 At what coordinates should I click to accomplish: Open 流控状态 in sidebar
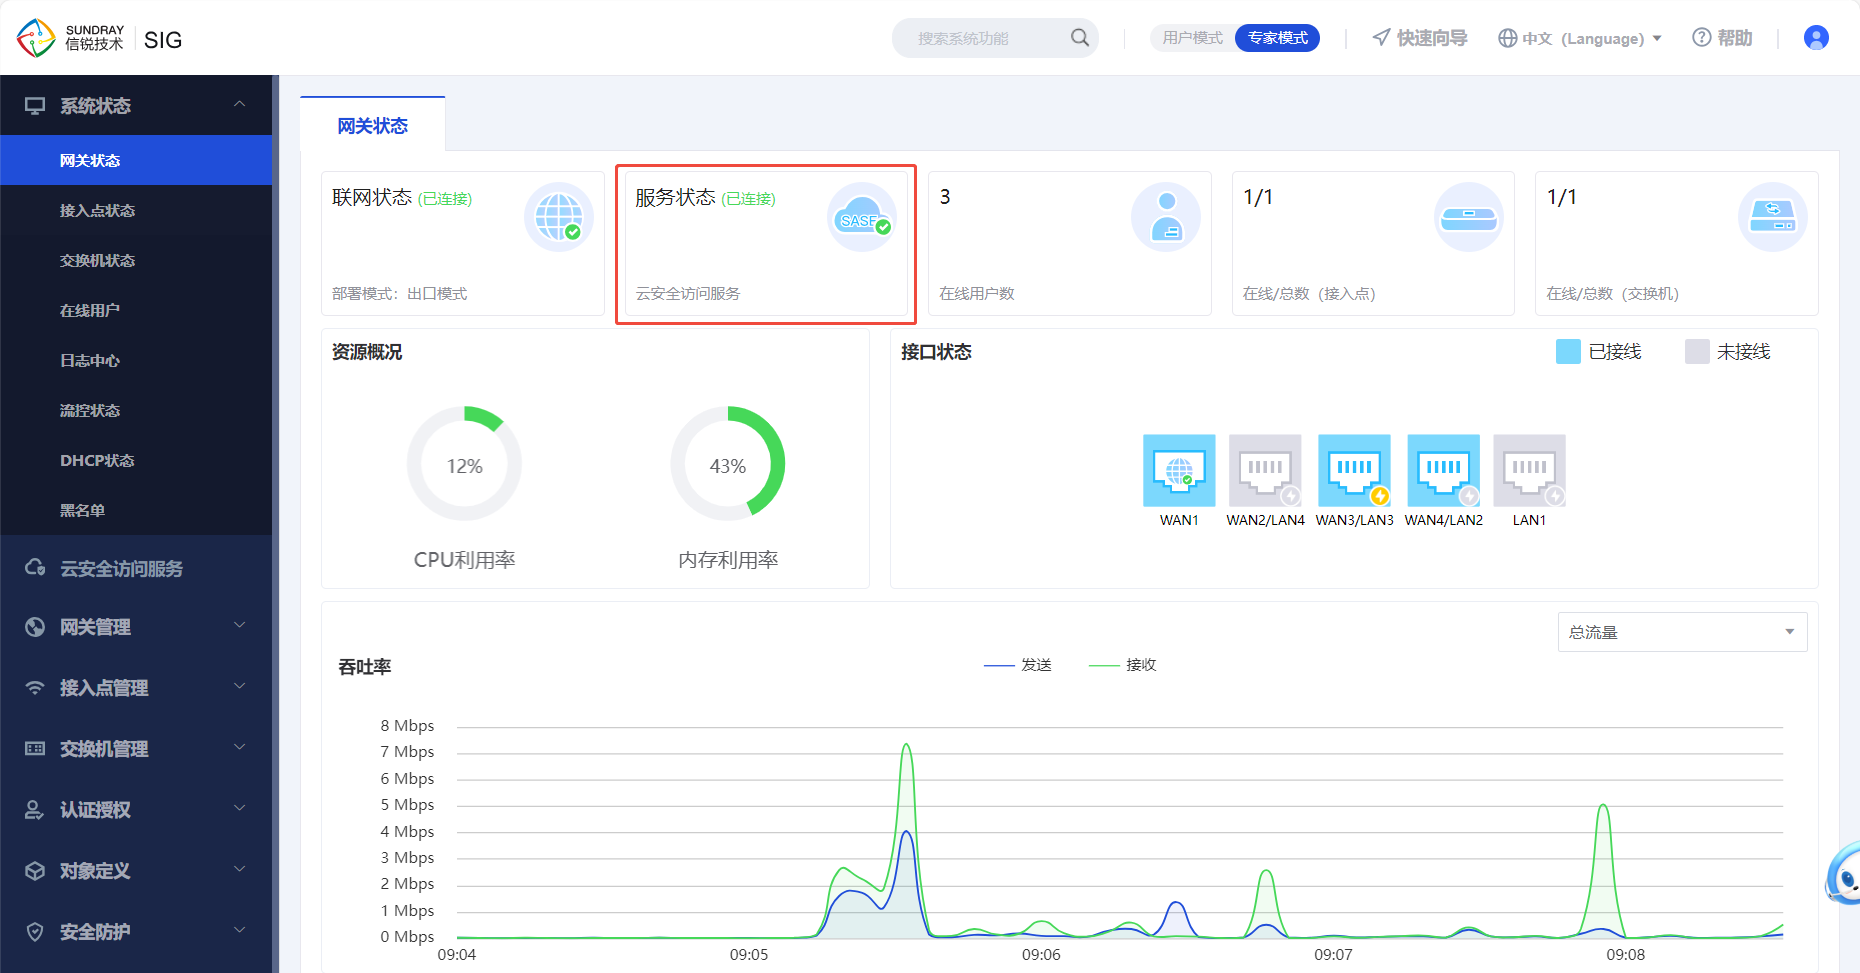tap(136, 410)
